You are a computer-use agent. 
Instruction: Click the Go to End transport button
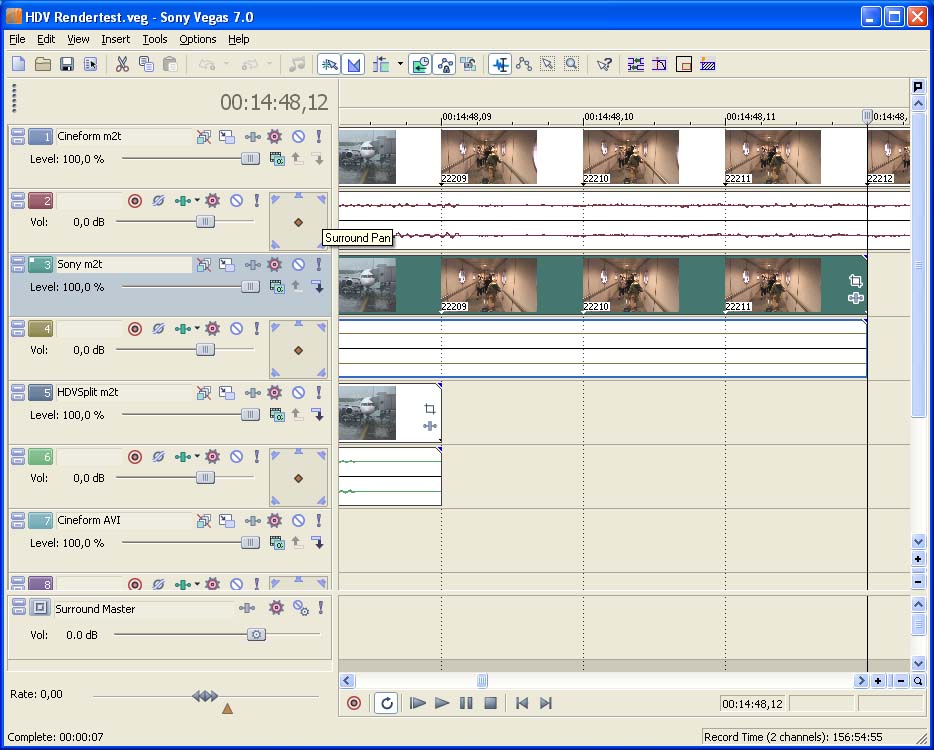coord(546,704)
